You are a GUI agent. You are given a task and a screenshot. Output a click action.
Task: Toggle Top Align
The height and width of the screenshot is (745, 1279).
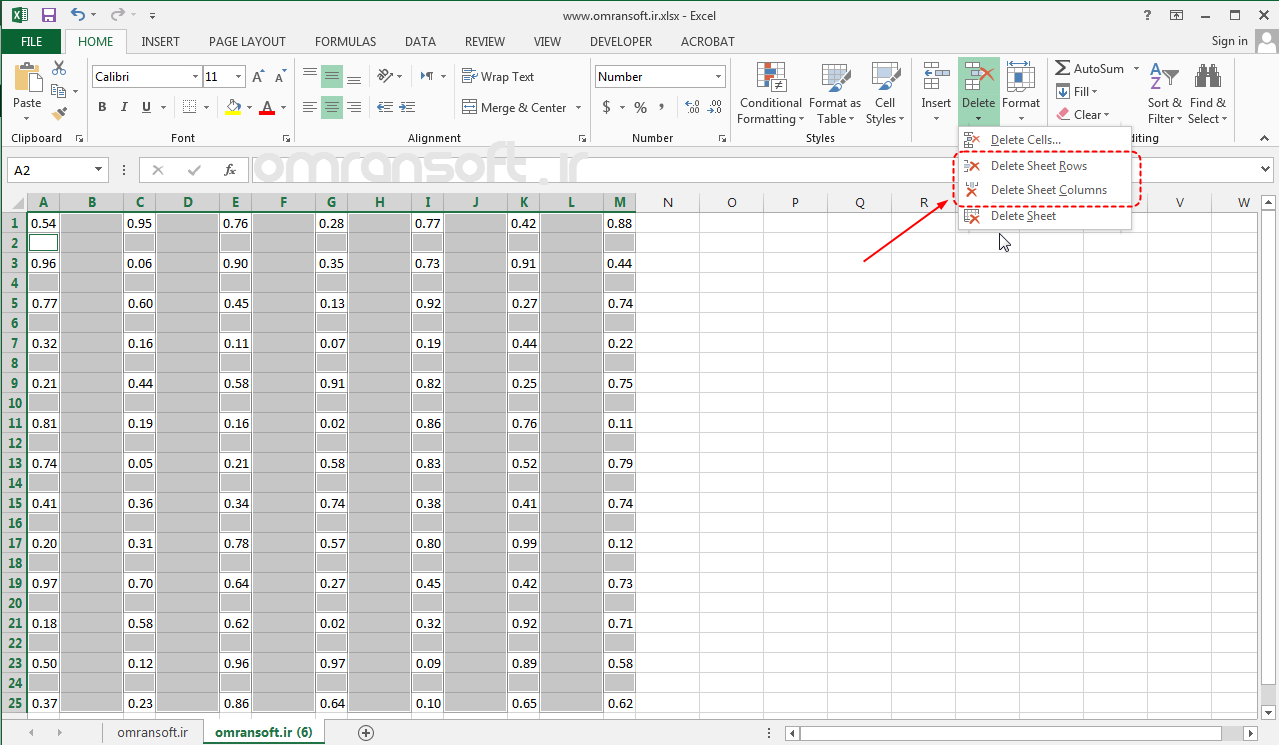point(310,76)
